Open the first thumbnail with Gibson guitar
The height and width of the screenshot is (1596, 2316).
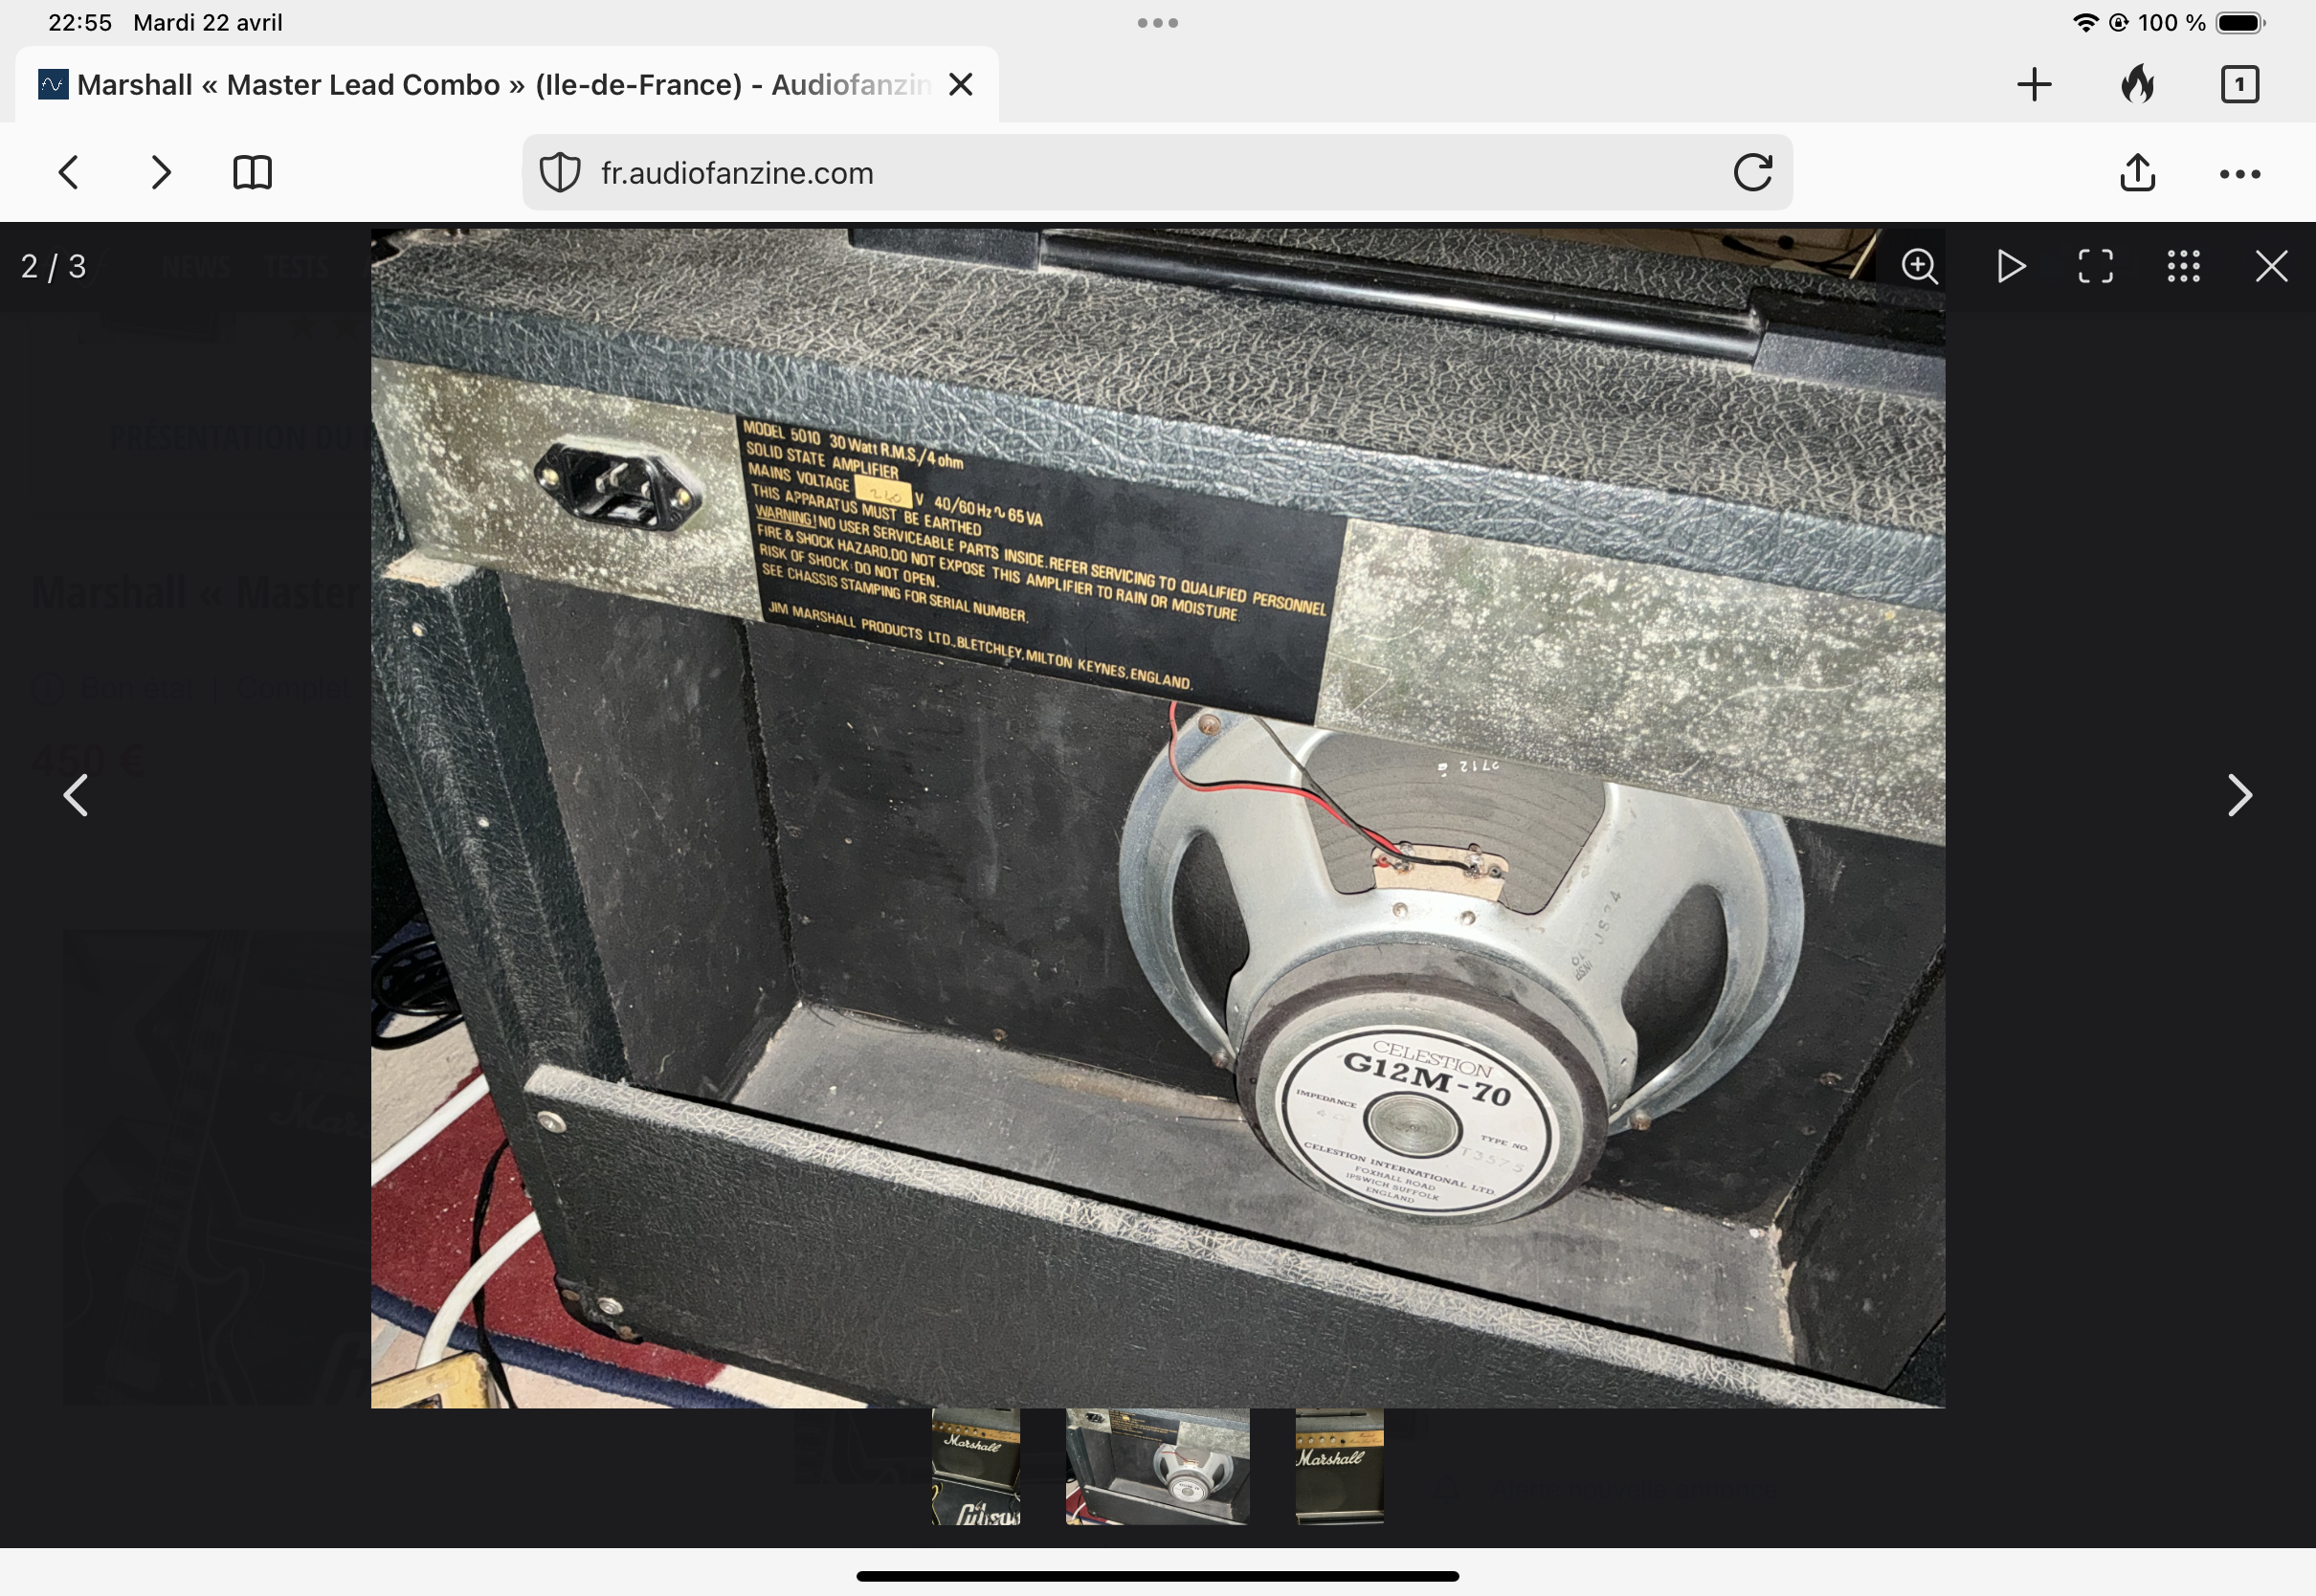tap(976, 1467)
